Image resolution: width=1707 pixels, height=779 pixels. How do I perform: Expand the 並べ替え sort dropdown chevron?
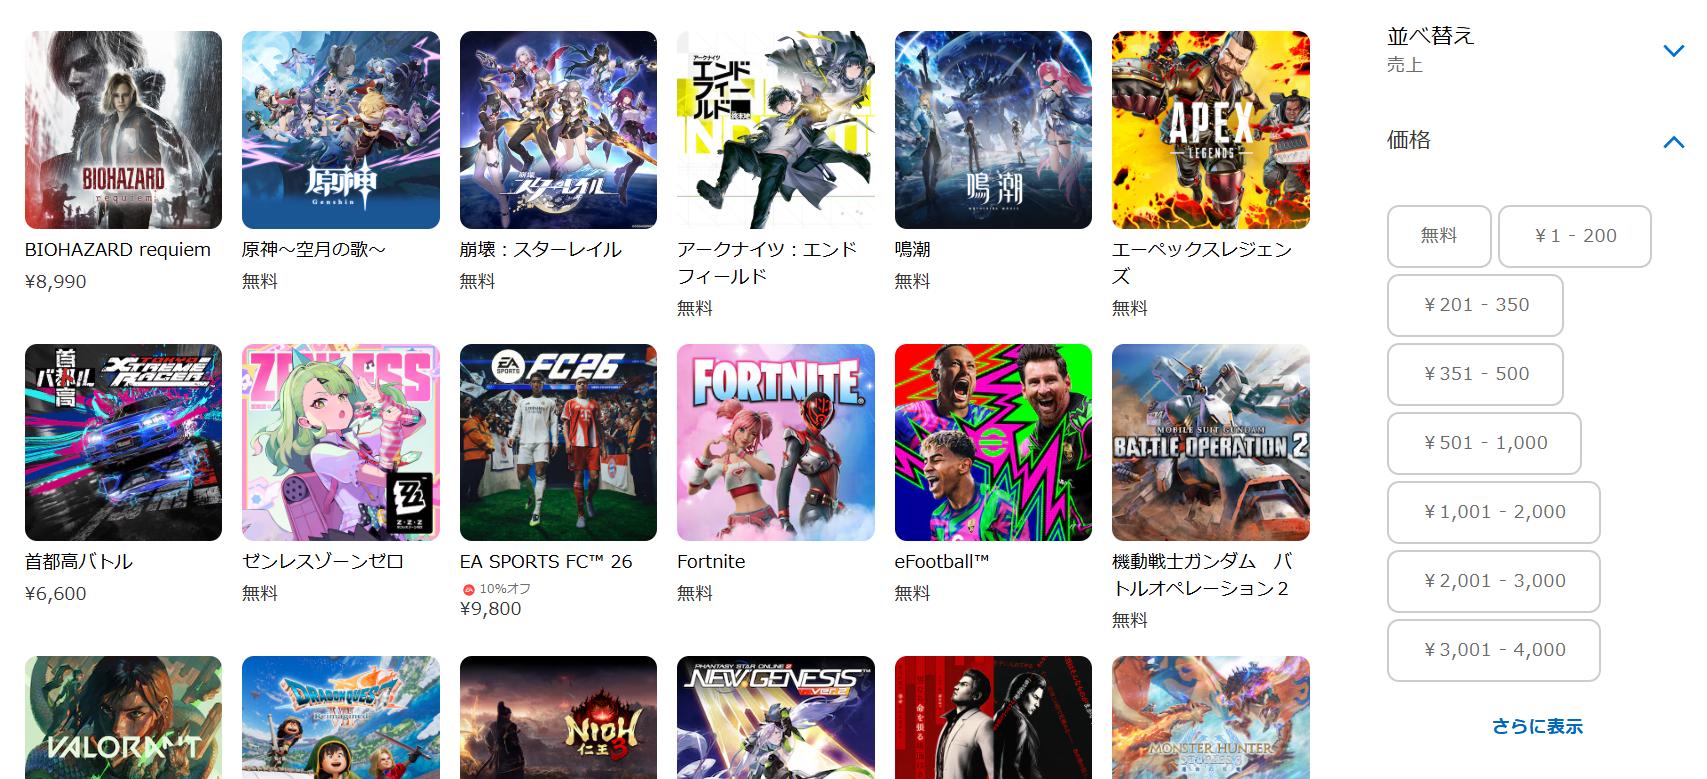[1673, 50]
